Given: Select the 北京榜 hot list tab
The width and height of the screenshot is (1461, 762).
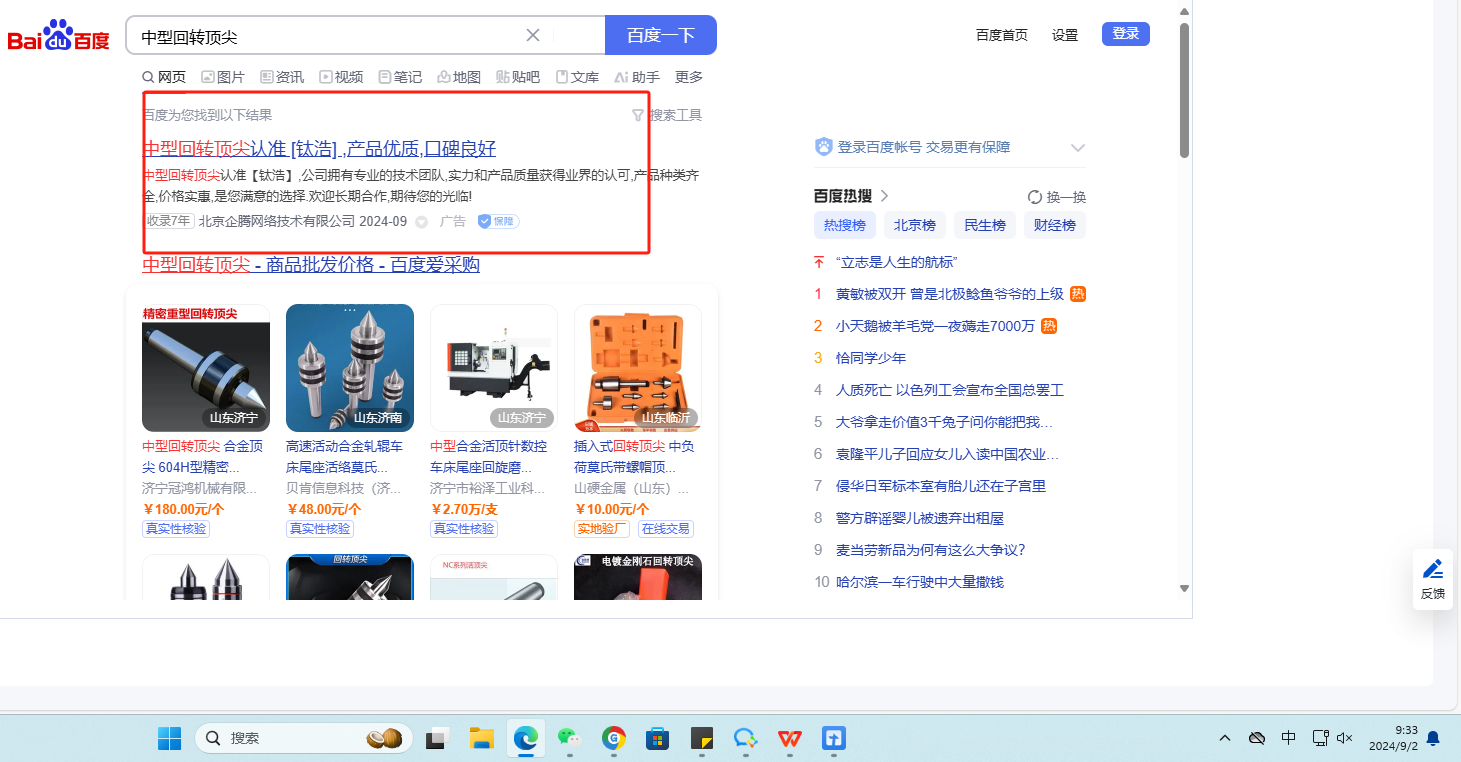Looking at the screenshot, I should [915, 225].
